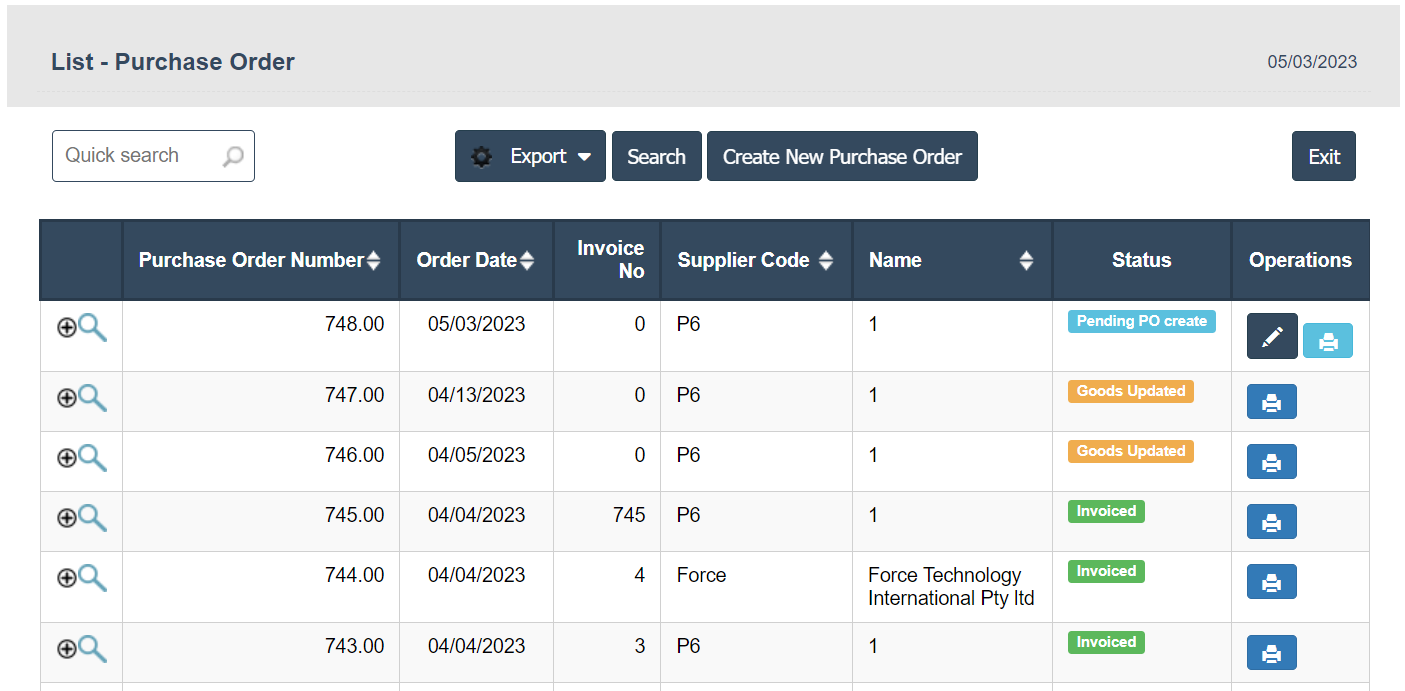Sort table by Order Date
This screenshot has width=1405, height=691.
click(x=527, y=261)
